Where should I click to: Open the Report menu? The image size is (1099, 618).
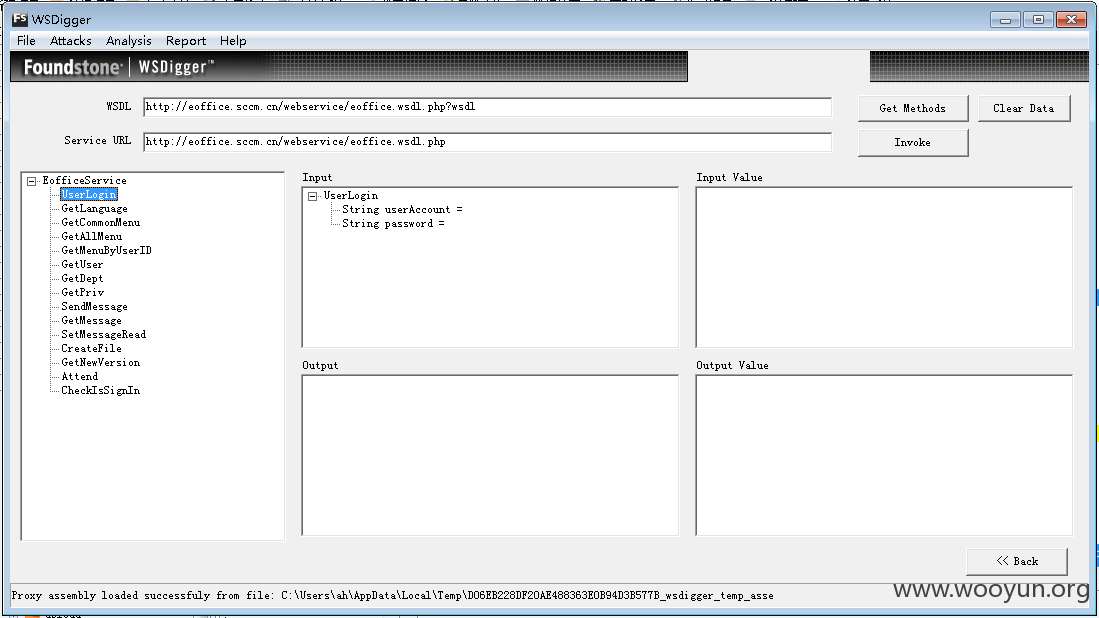coord(186,41)
